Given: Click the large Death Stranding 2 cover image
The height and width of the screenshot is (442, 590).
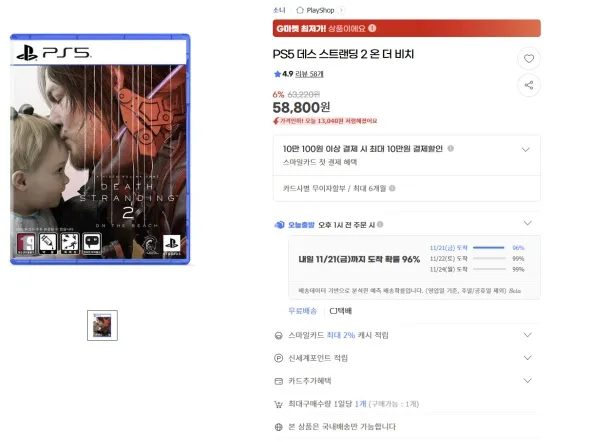Looking at the screenshot, I should tap(100, 149).
